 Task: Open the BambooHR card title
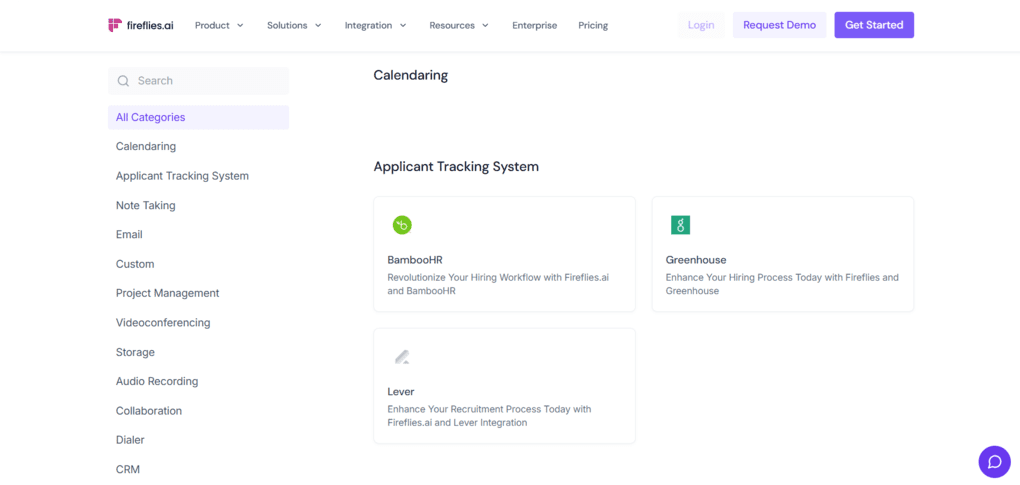(415, 260)
